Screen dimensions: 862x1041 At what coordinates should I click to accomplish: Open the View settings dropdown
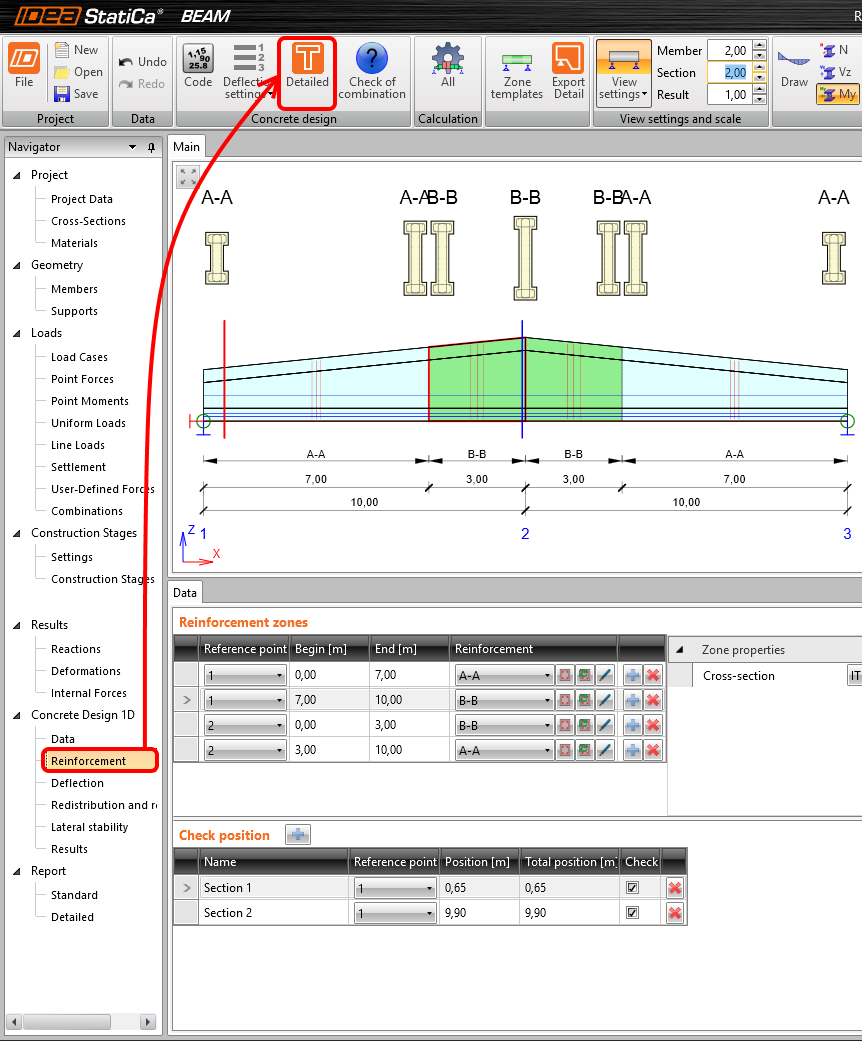pyautogui.click(x=624, y=88)
